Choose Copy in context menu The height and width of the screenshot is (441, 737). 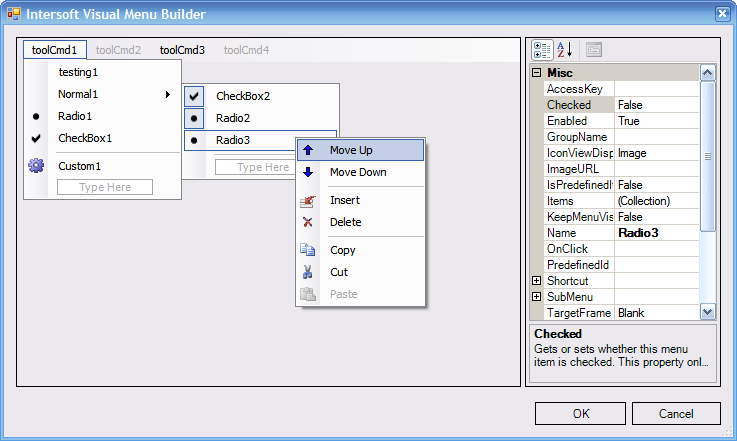(x=361, y=250)
